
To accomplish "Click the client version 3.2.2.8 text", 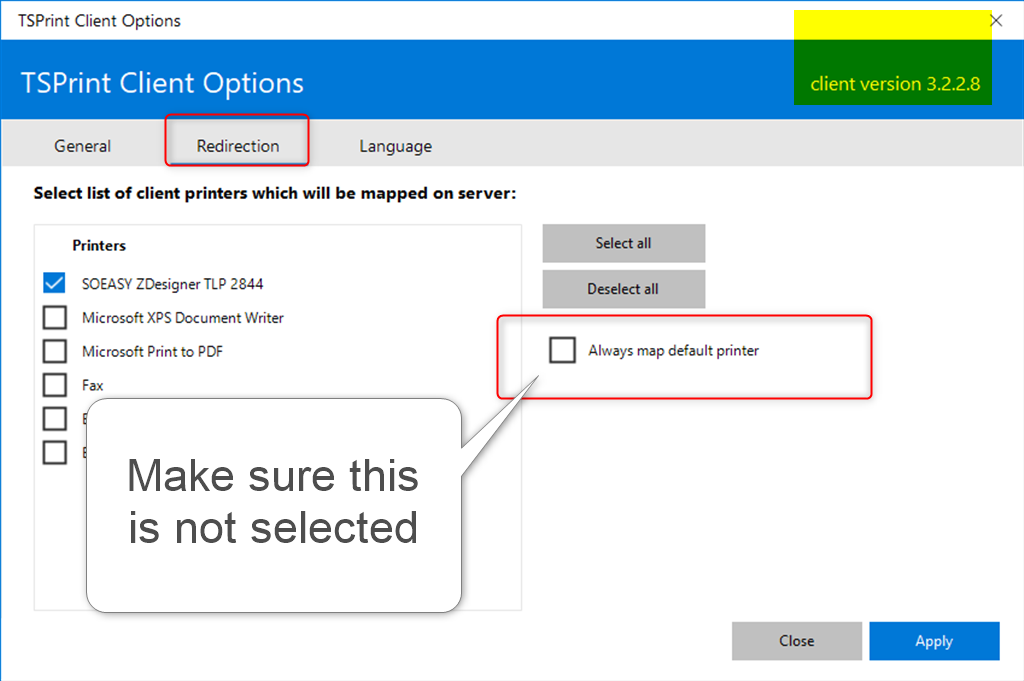I will point(895,84).
